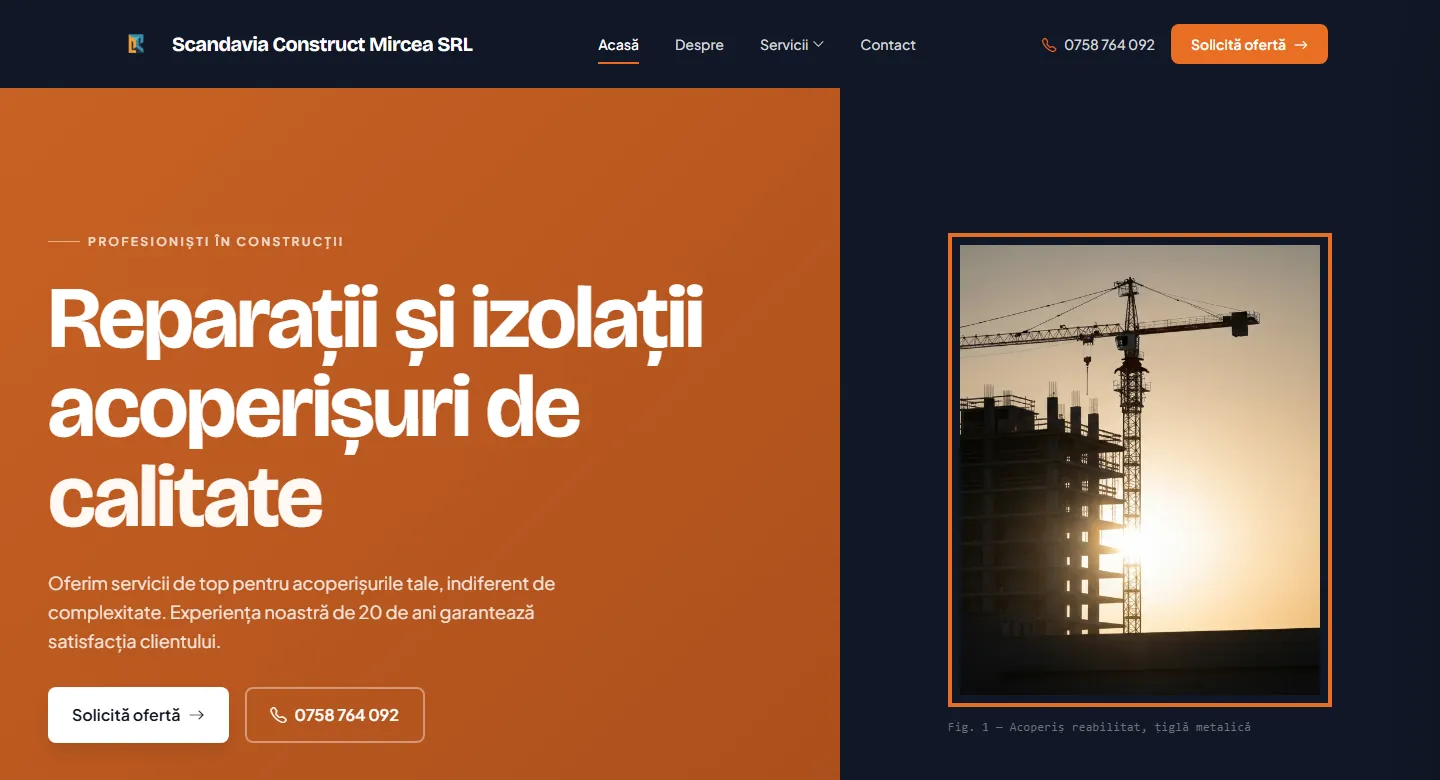The width and height of the screenshot is (1440, 780).
Task: Click the phone icon in the hero button
Action: (x=278, y=715)
